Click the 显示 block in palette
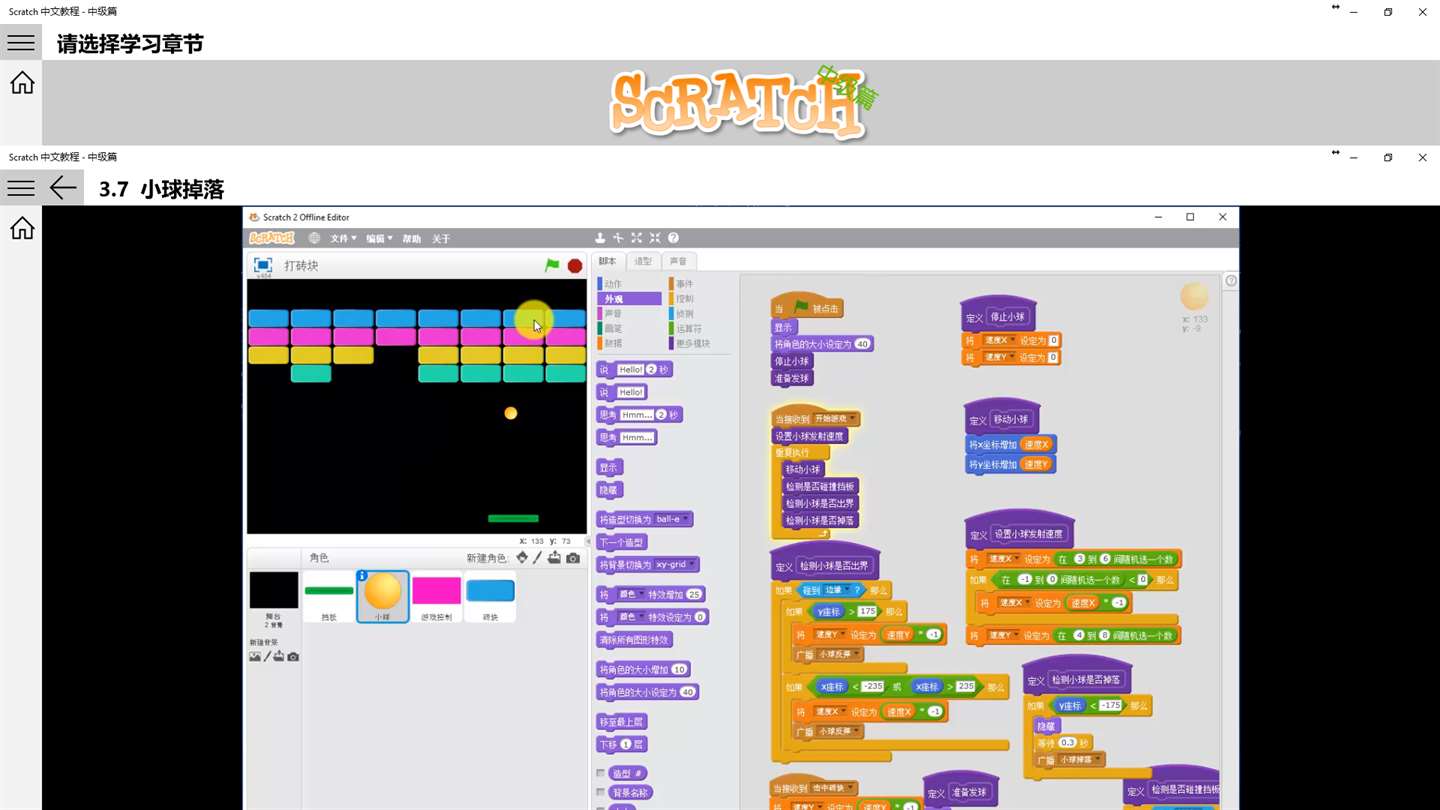 609,468
